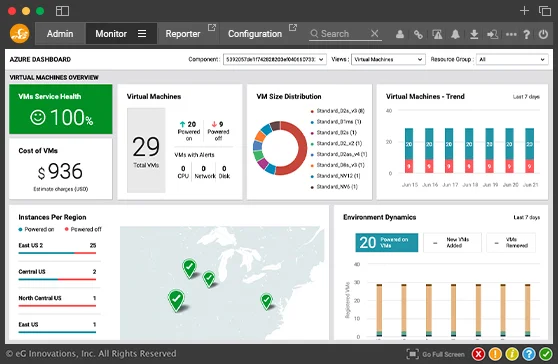Click Go Full Screen button
Screen dimensions: 558x364
coord(436,354)
